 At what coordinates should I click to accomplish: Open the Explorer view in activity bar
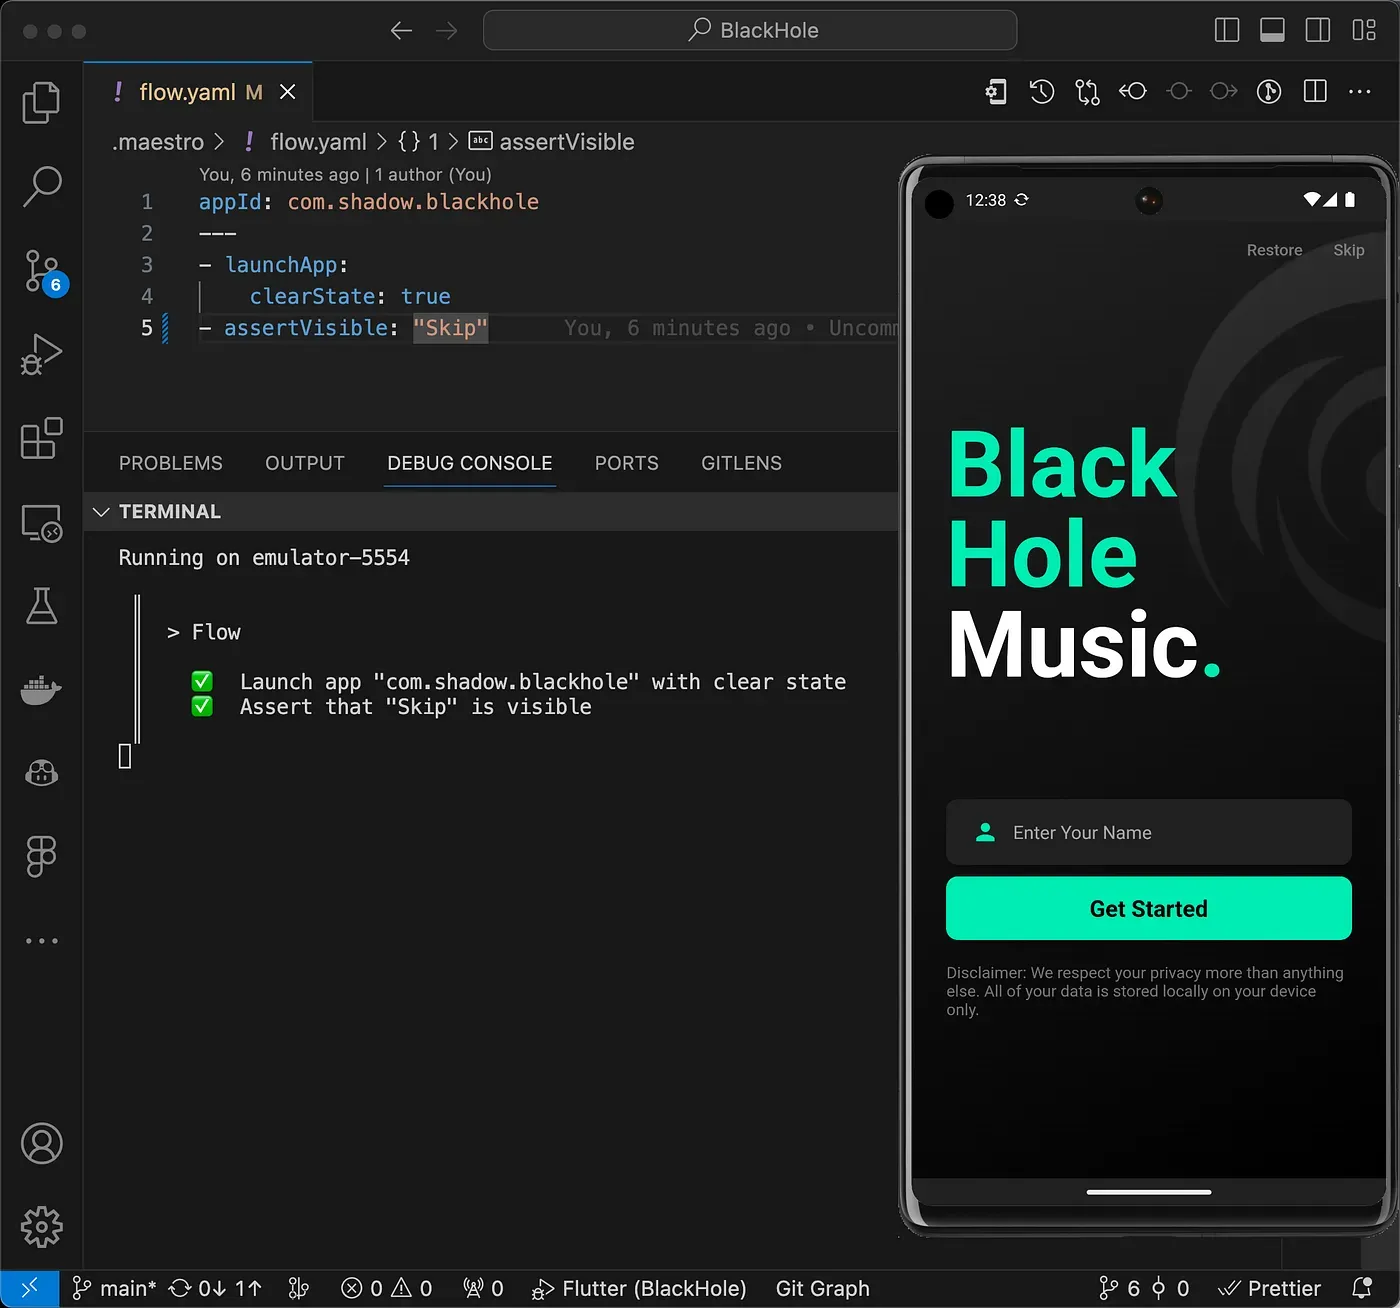(41, 102)
